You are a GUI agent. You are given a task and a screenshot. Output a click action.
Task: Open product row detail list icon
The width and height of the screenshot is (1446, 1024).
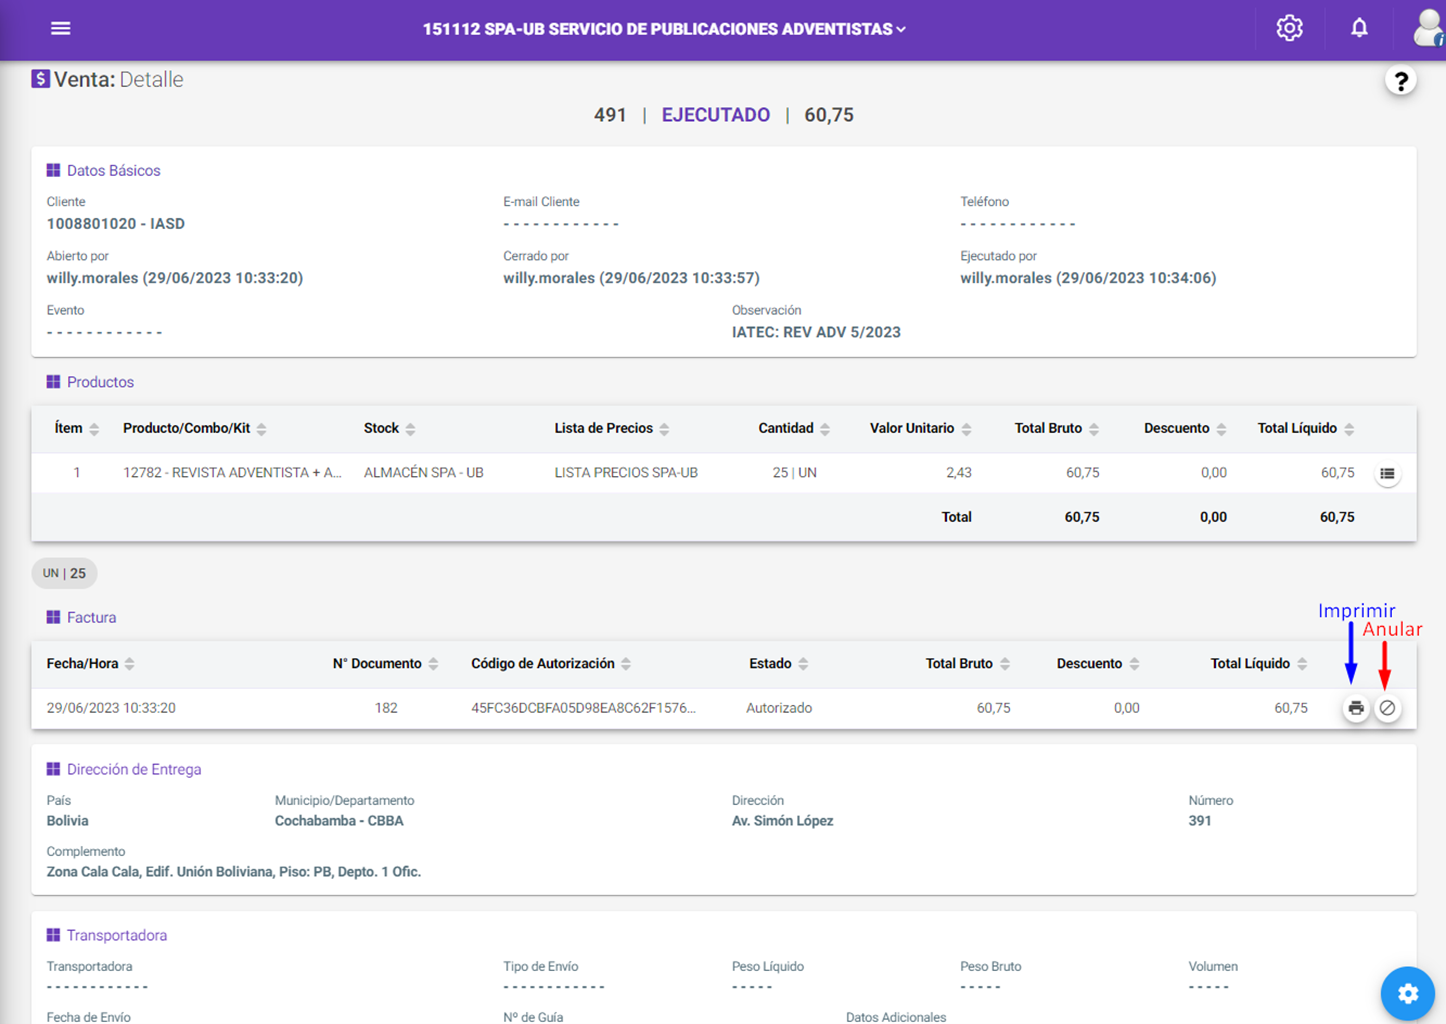tap(1387, 473)
